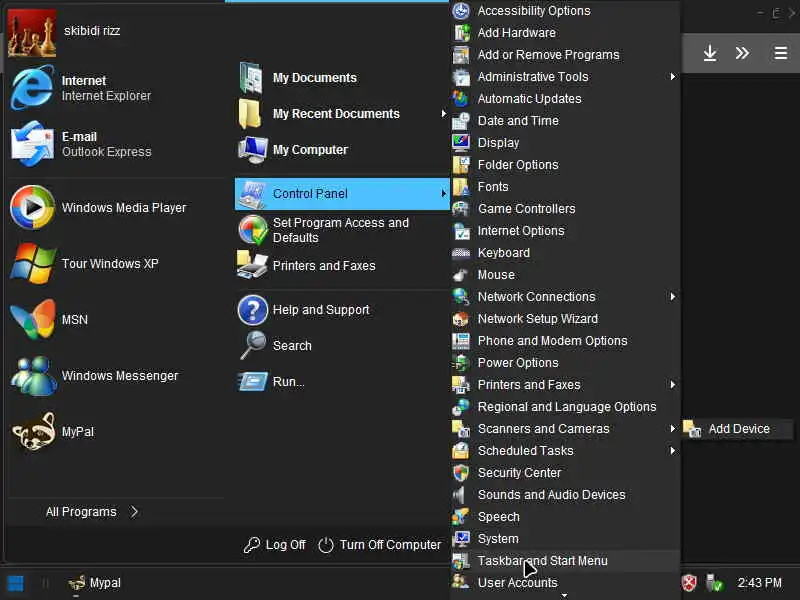Expand All Programs list

pos(92,512)
